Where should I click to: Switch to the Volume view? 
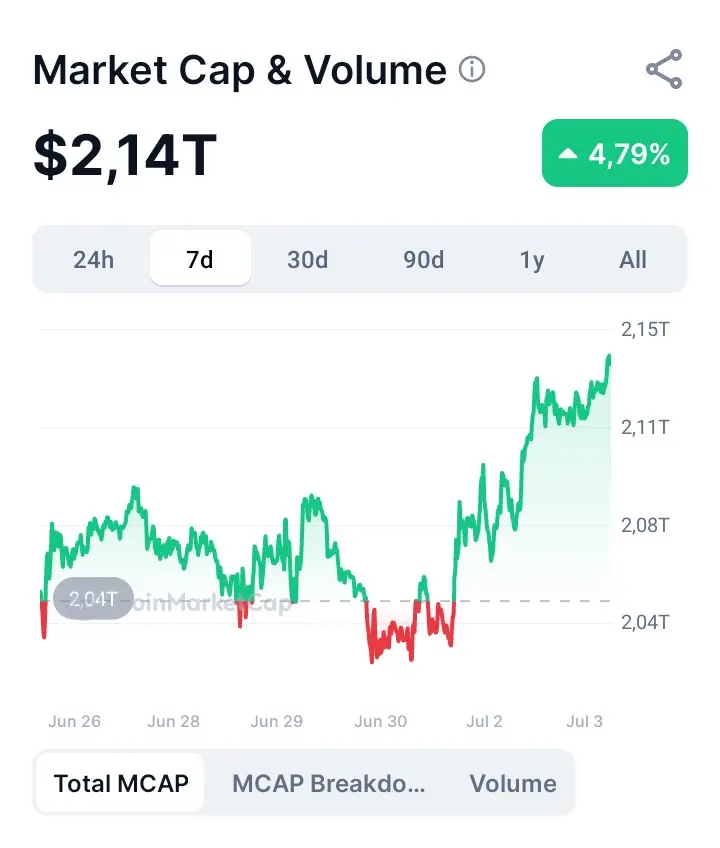pos(513,783)
